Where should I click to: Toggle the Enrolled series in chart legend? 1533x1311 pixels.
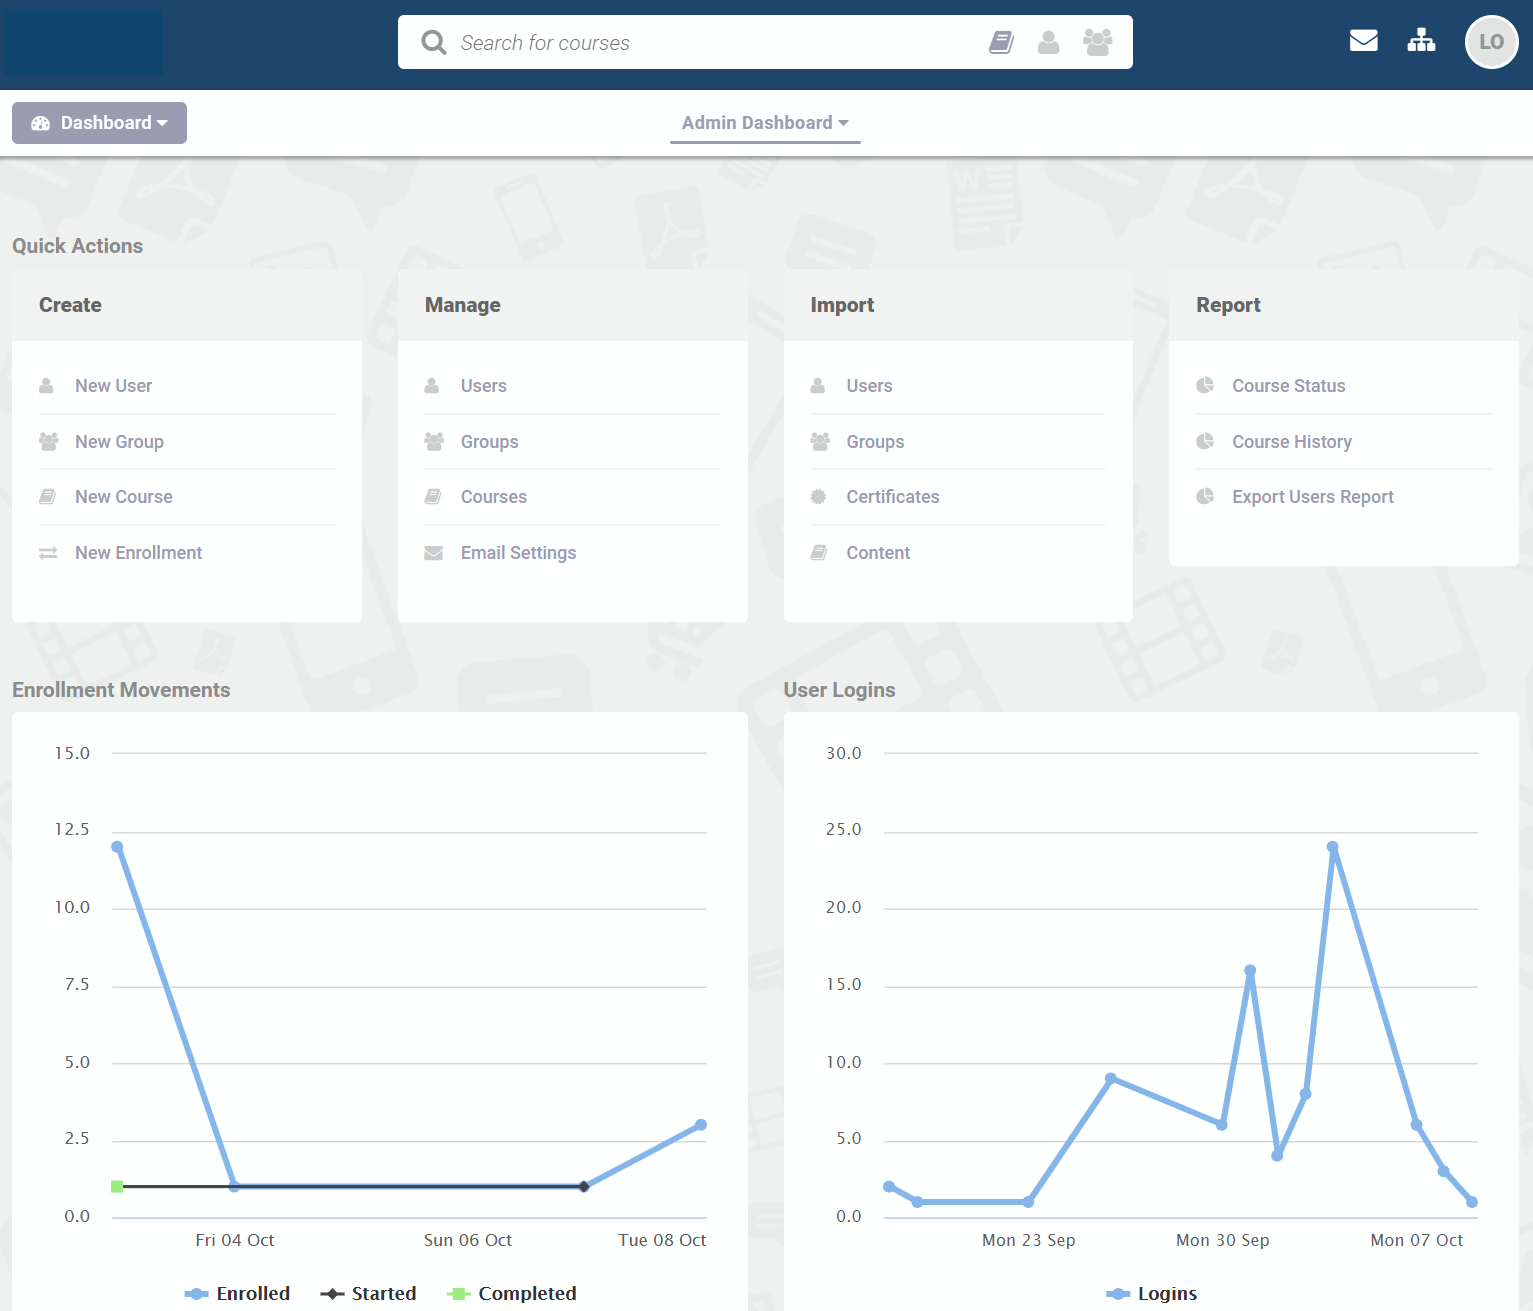(x=238, y=1293)
